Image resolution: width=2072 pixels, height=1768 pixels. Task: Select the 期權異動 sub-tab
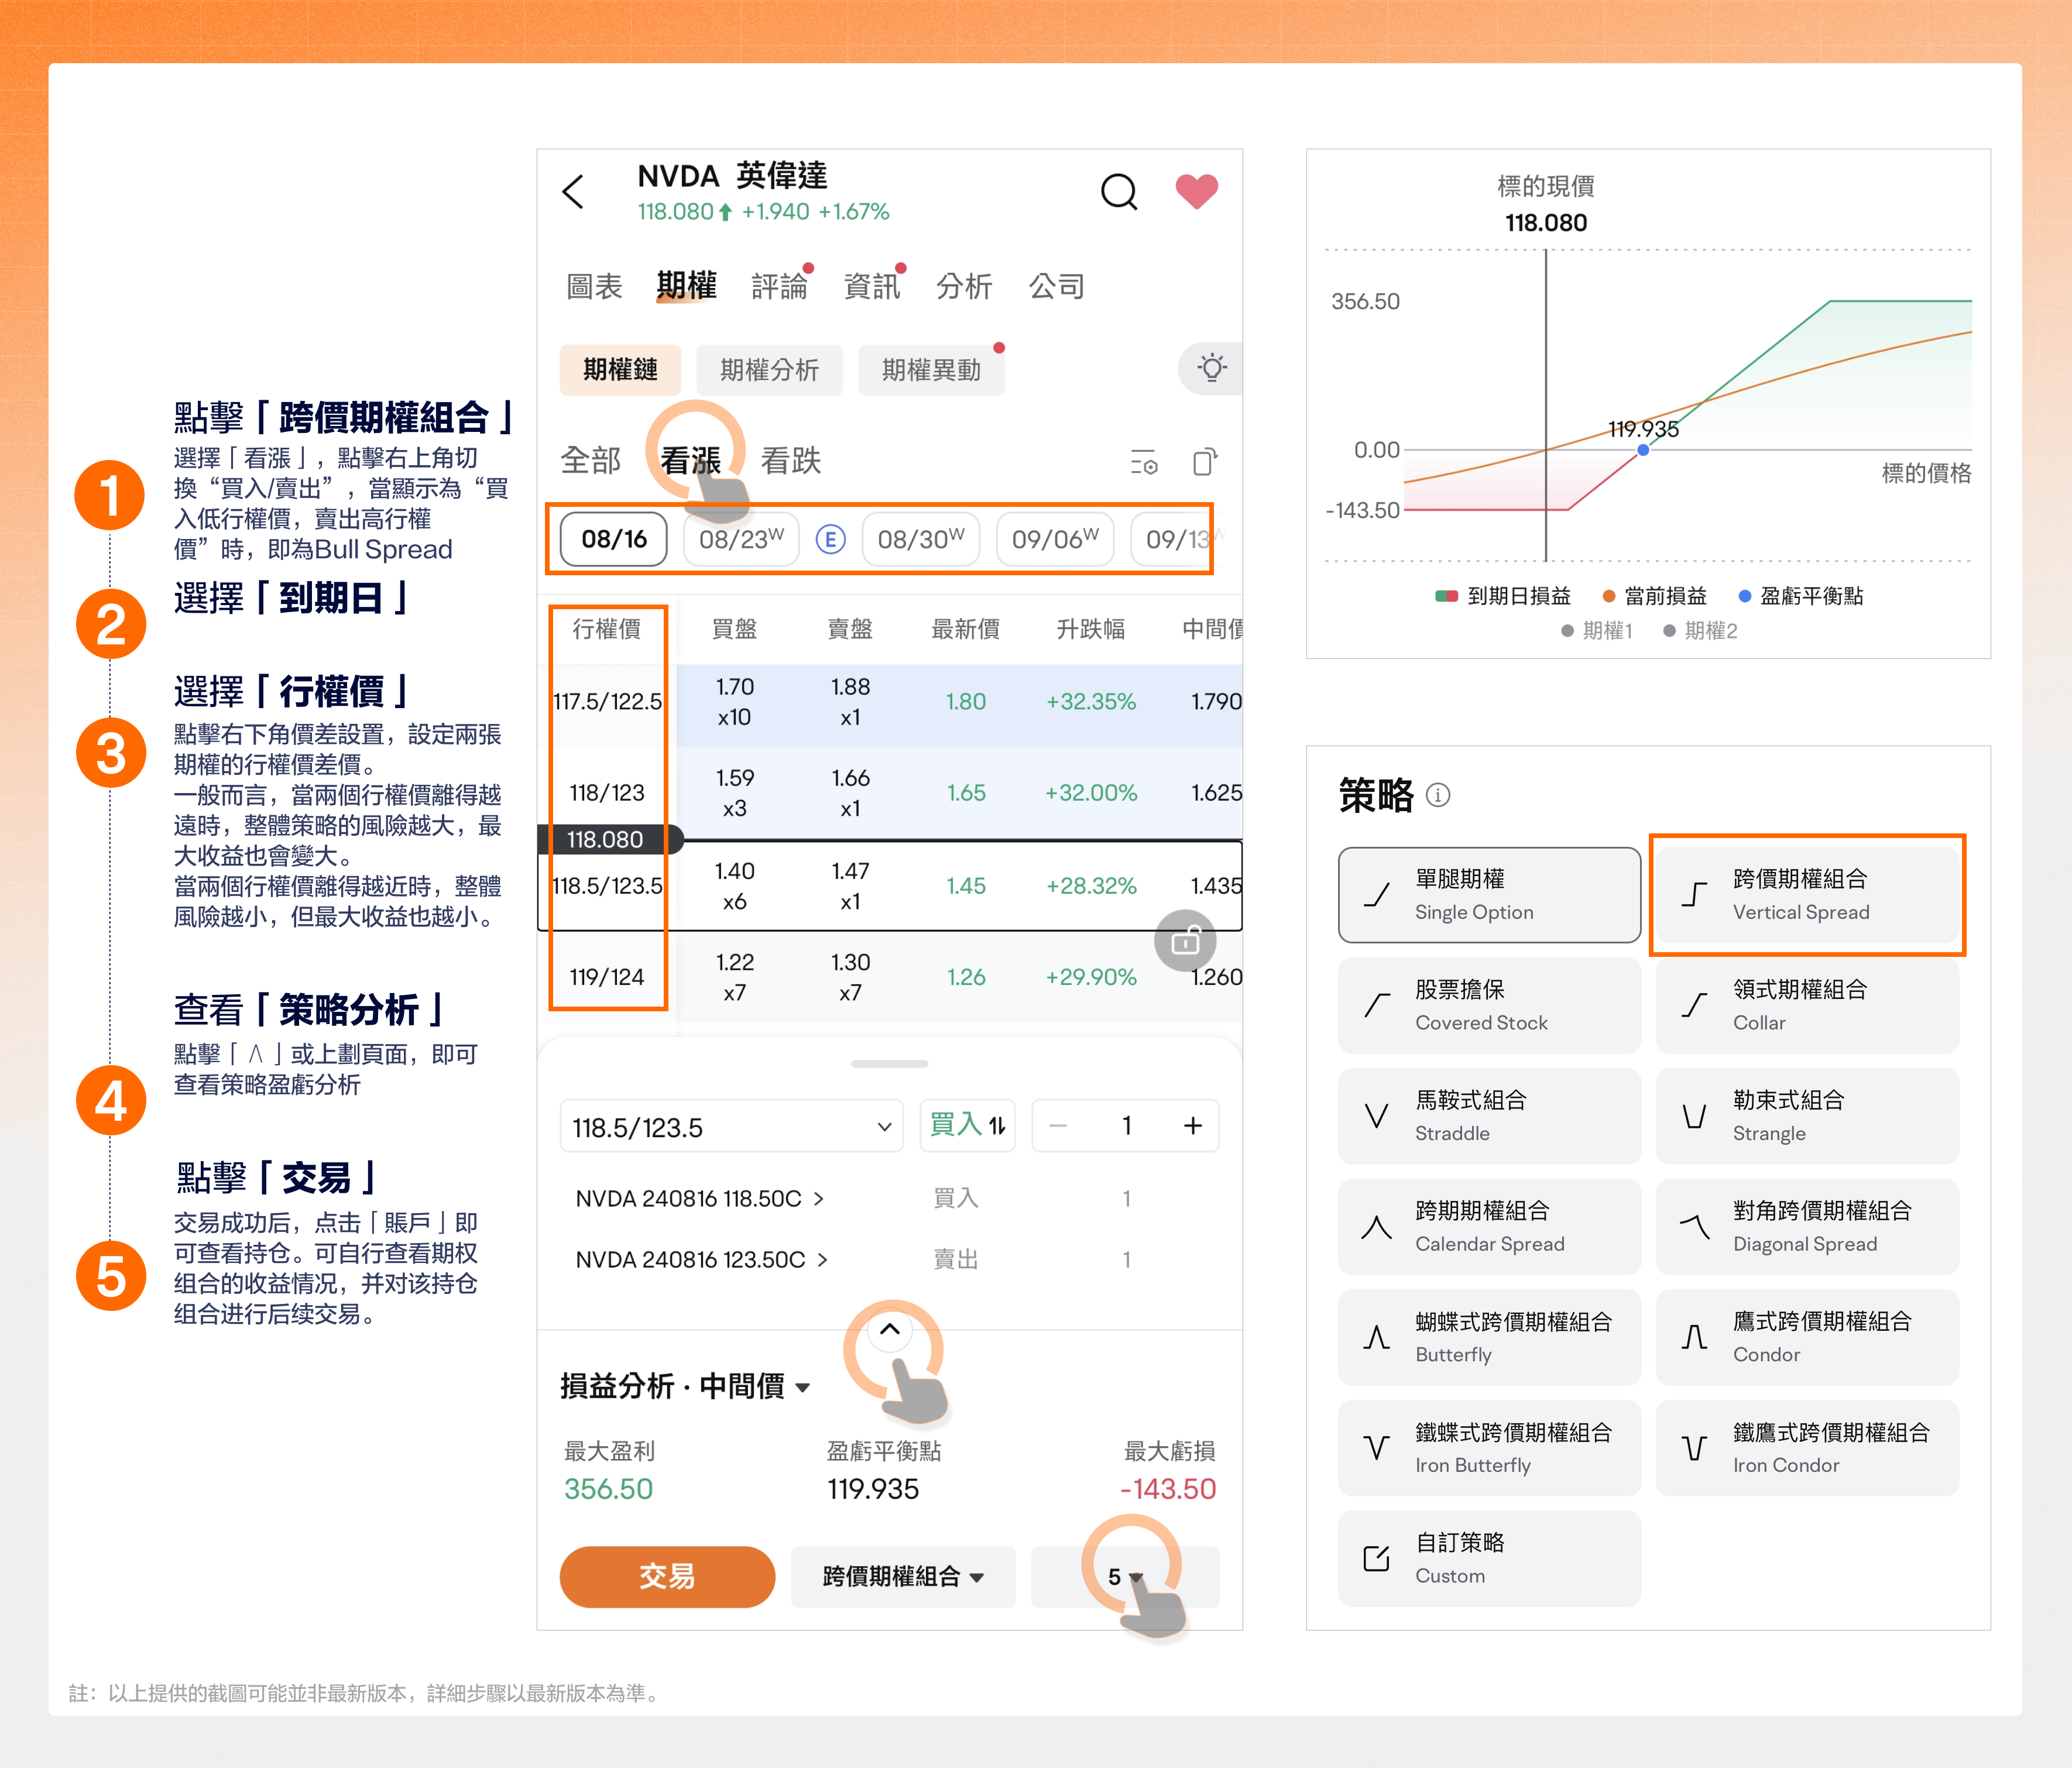[x=931, y=370]
